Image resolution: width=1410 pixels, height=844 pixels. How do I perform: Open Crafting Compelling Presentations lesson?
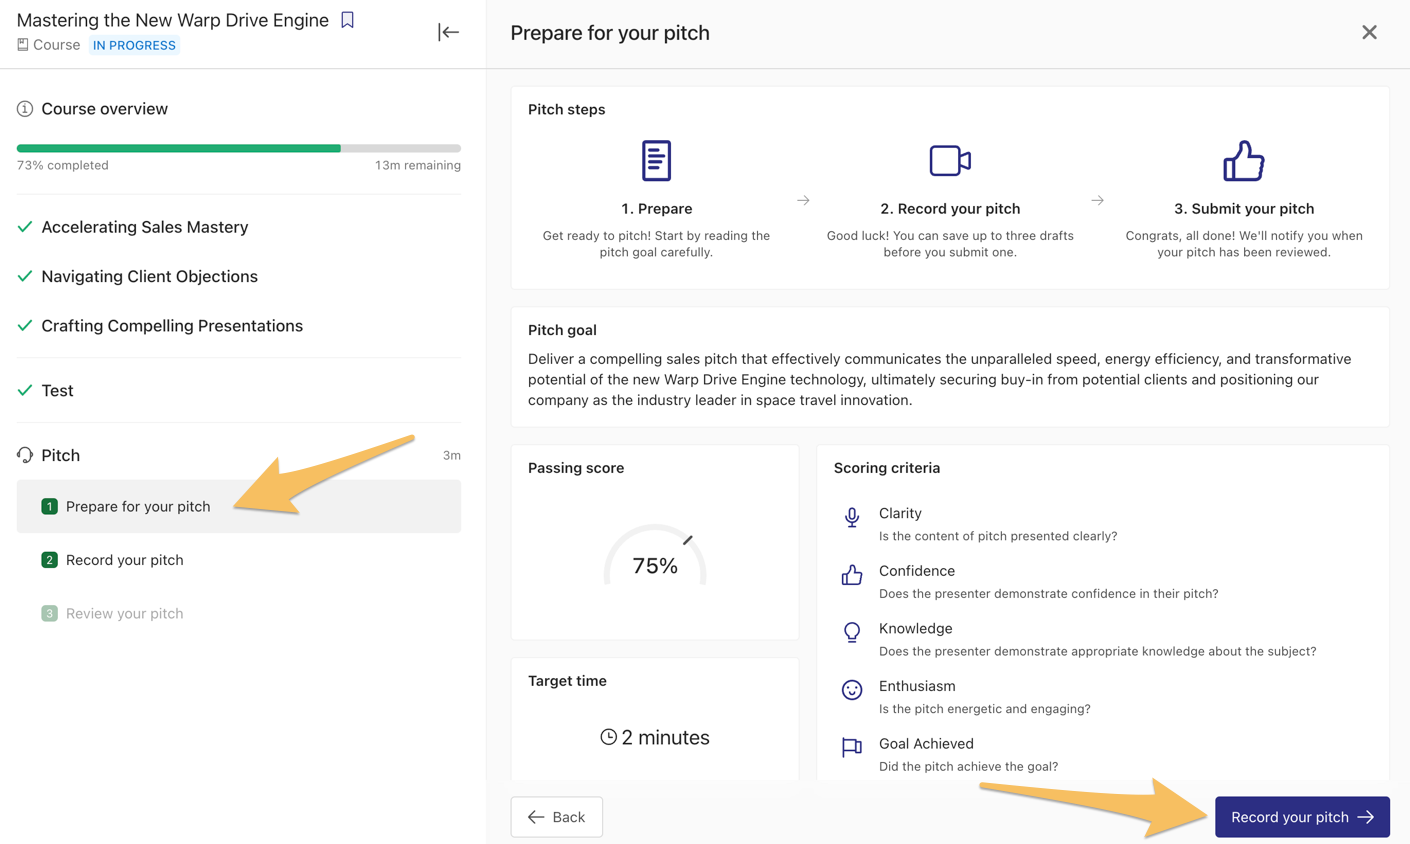click(172, 326)
